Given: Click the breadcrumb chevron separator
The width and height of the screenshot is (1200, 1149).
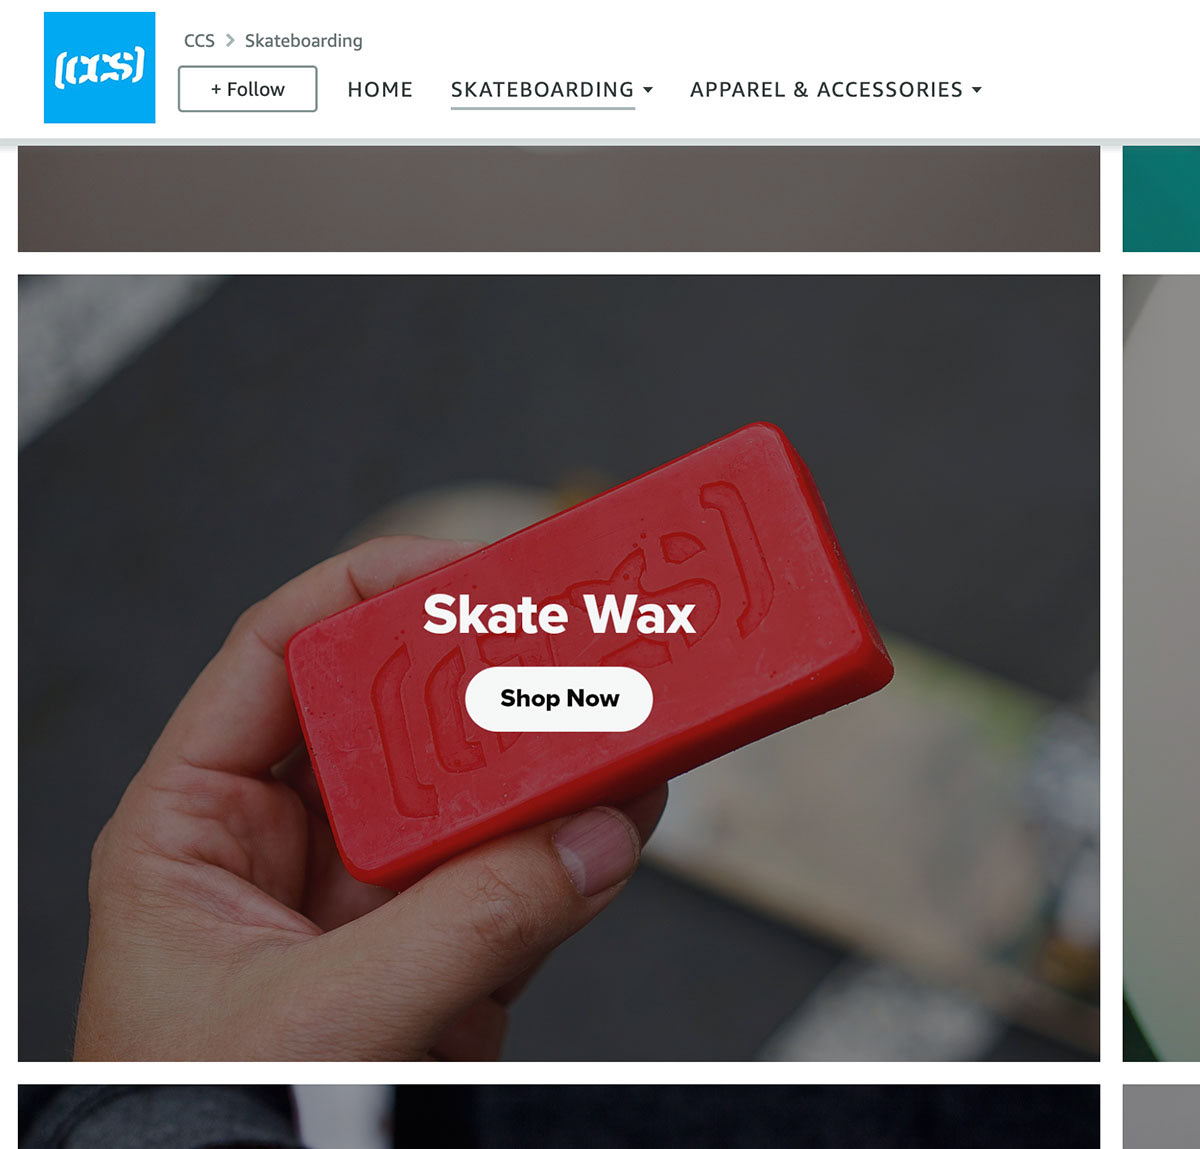Looking at the screenshot, I should 230,40.
